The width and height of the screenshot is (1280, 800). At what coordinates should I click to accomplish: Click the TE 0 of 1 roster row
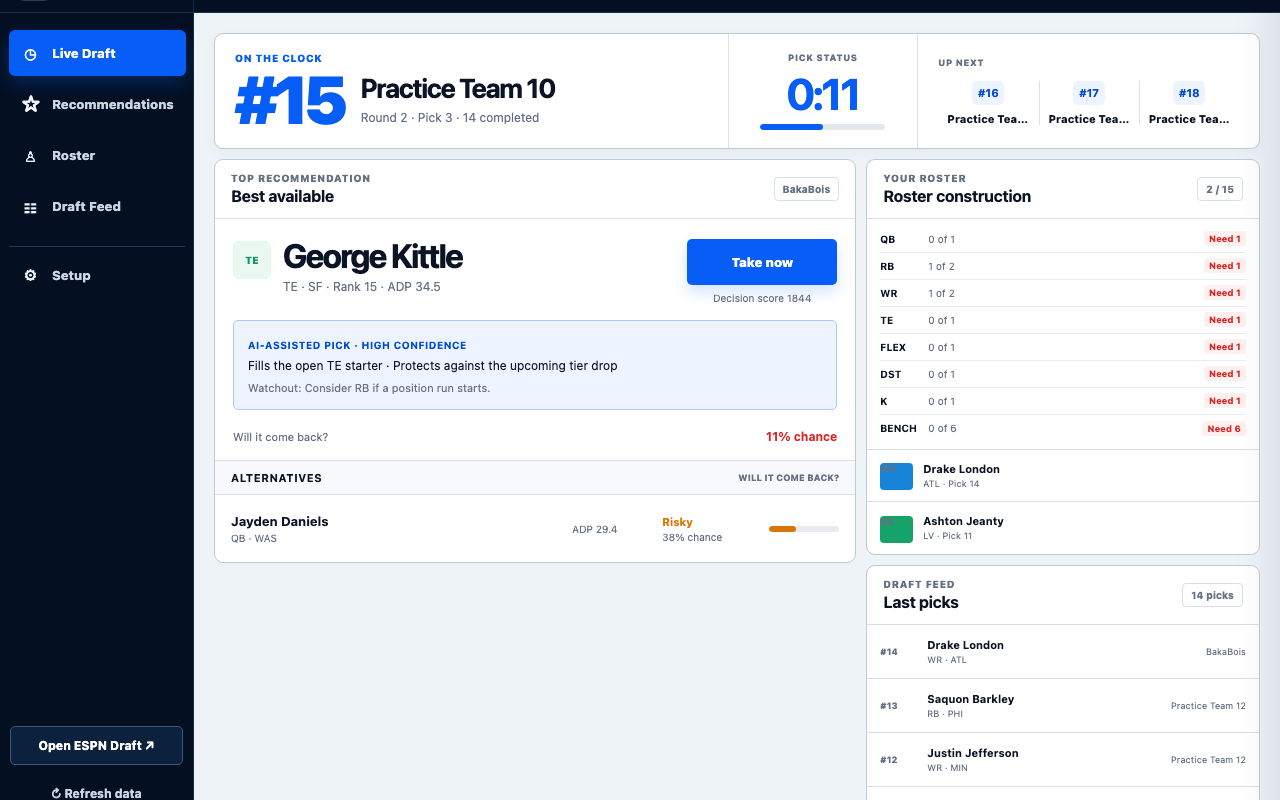click(1061, 320)
